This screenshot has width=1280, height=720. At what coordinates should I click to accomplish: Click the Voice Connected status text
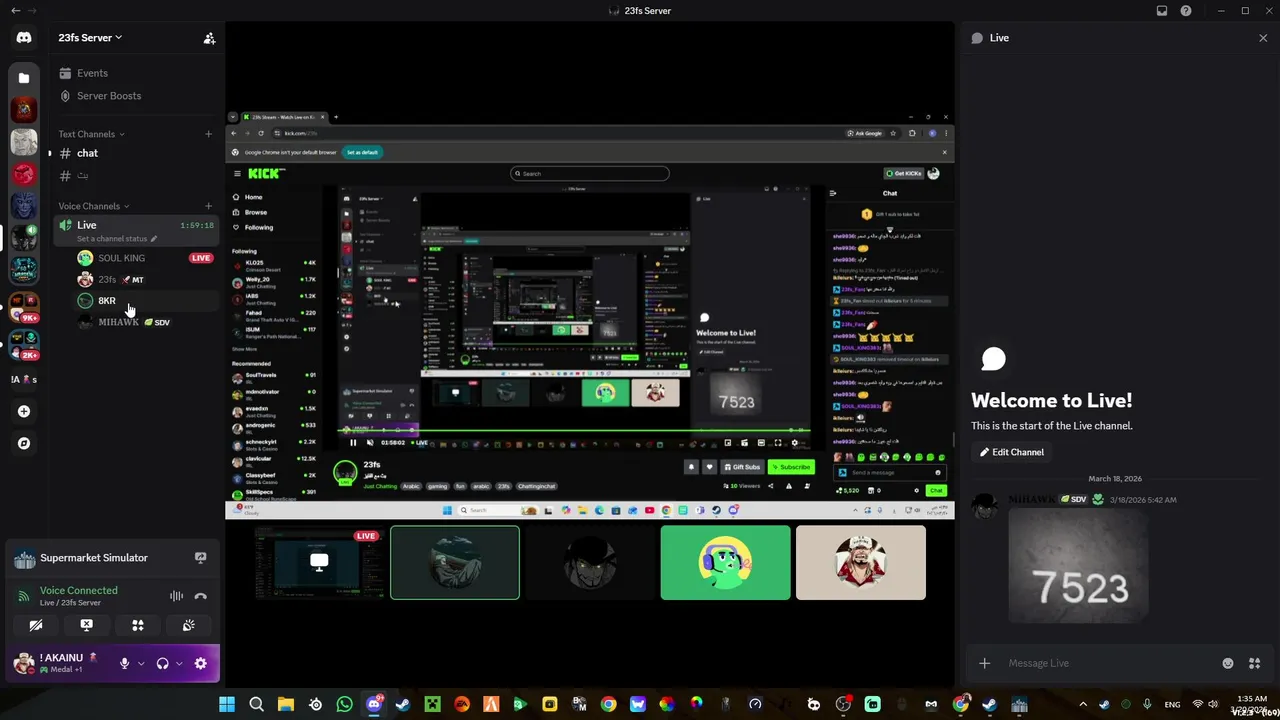tap(79, 590)
